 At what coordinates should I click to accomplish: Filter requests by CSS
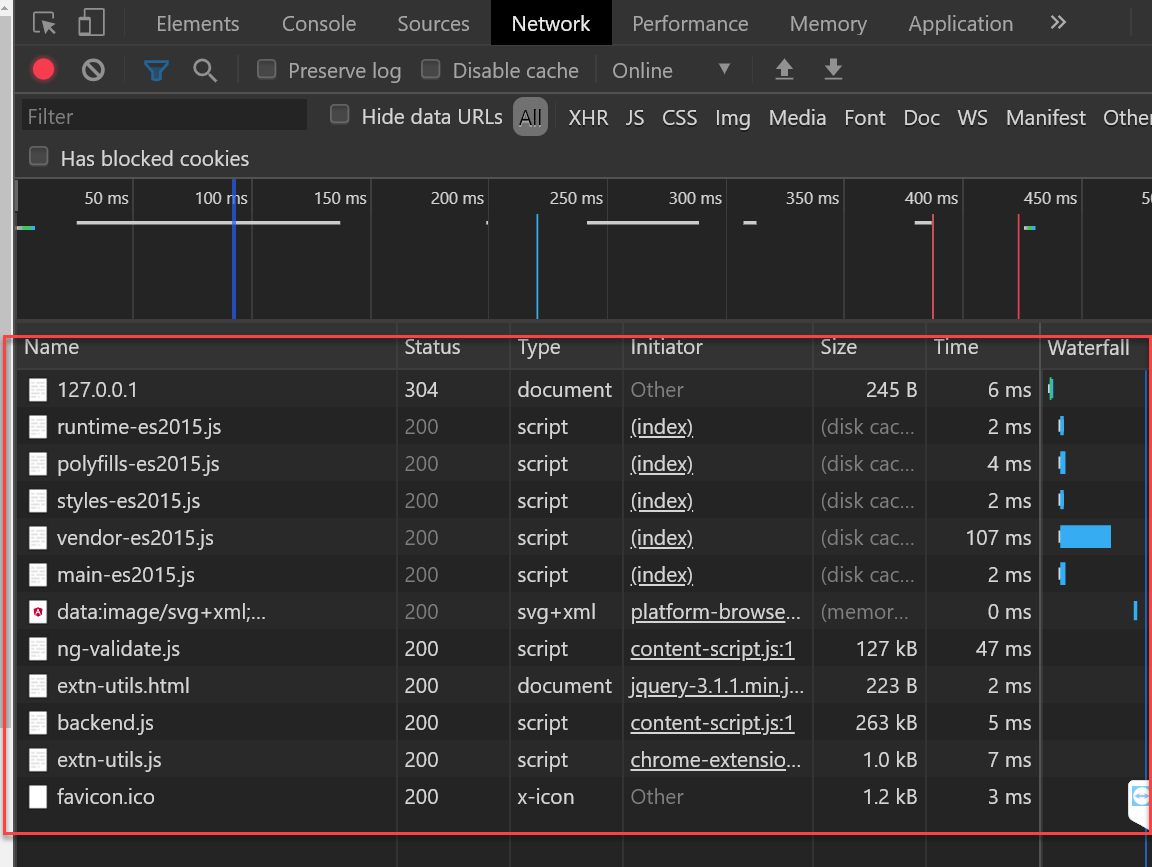[680, 118]
